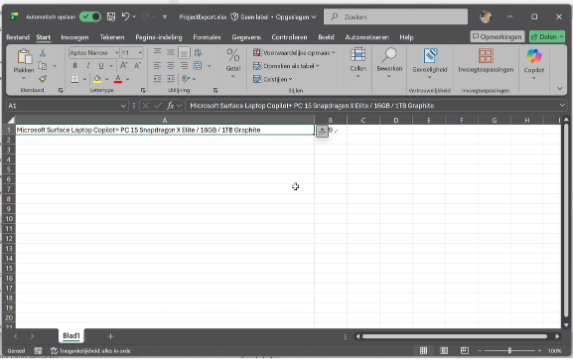Image resolution: width=573 pixels, height=360 pixels.
Task: Click the save icon in title bar
Action: tap(111, 17)
